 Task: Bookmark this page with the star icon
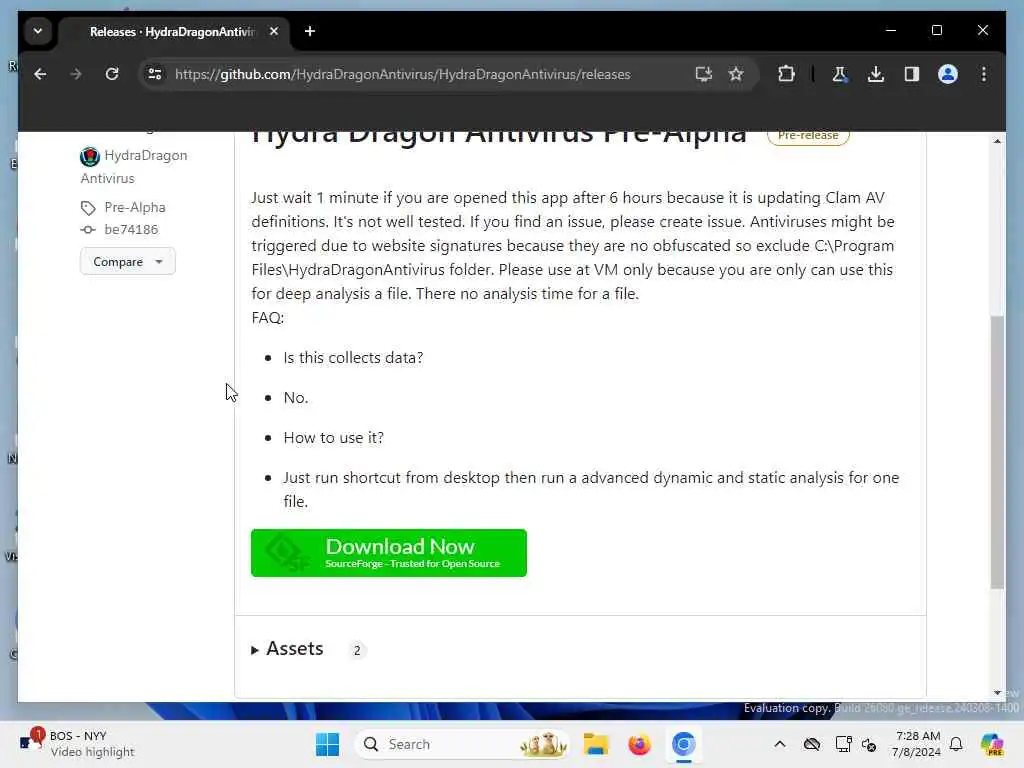(x=736, y=74)
